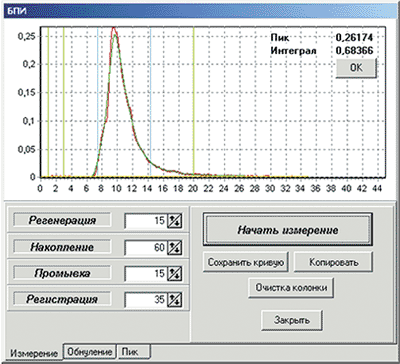The width and height of the screenshot is (400, 364).
Task: Focus the Регистрация value field showing 35
Action: 146,300
